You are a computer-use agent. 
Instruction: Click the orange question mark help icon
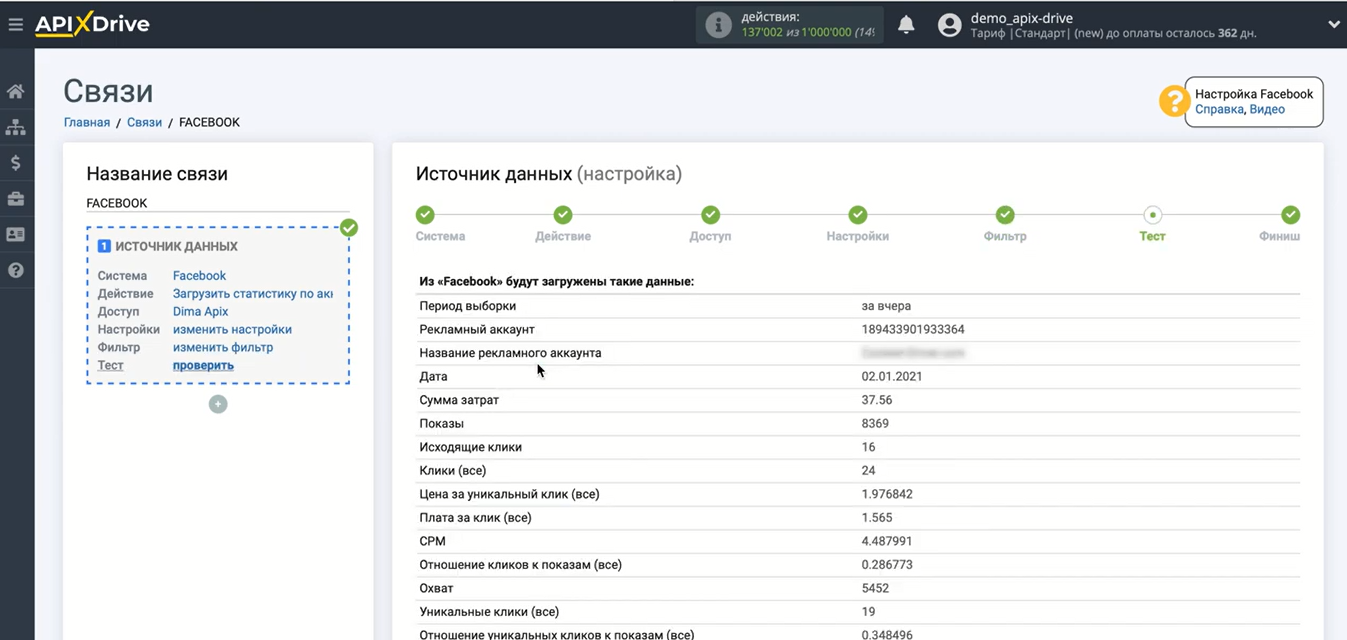coord(1173,101)
